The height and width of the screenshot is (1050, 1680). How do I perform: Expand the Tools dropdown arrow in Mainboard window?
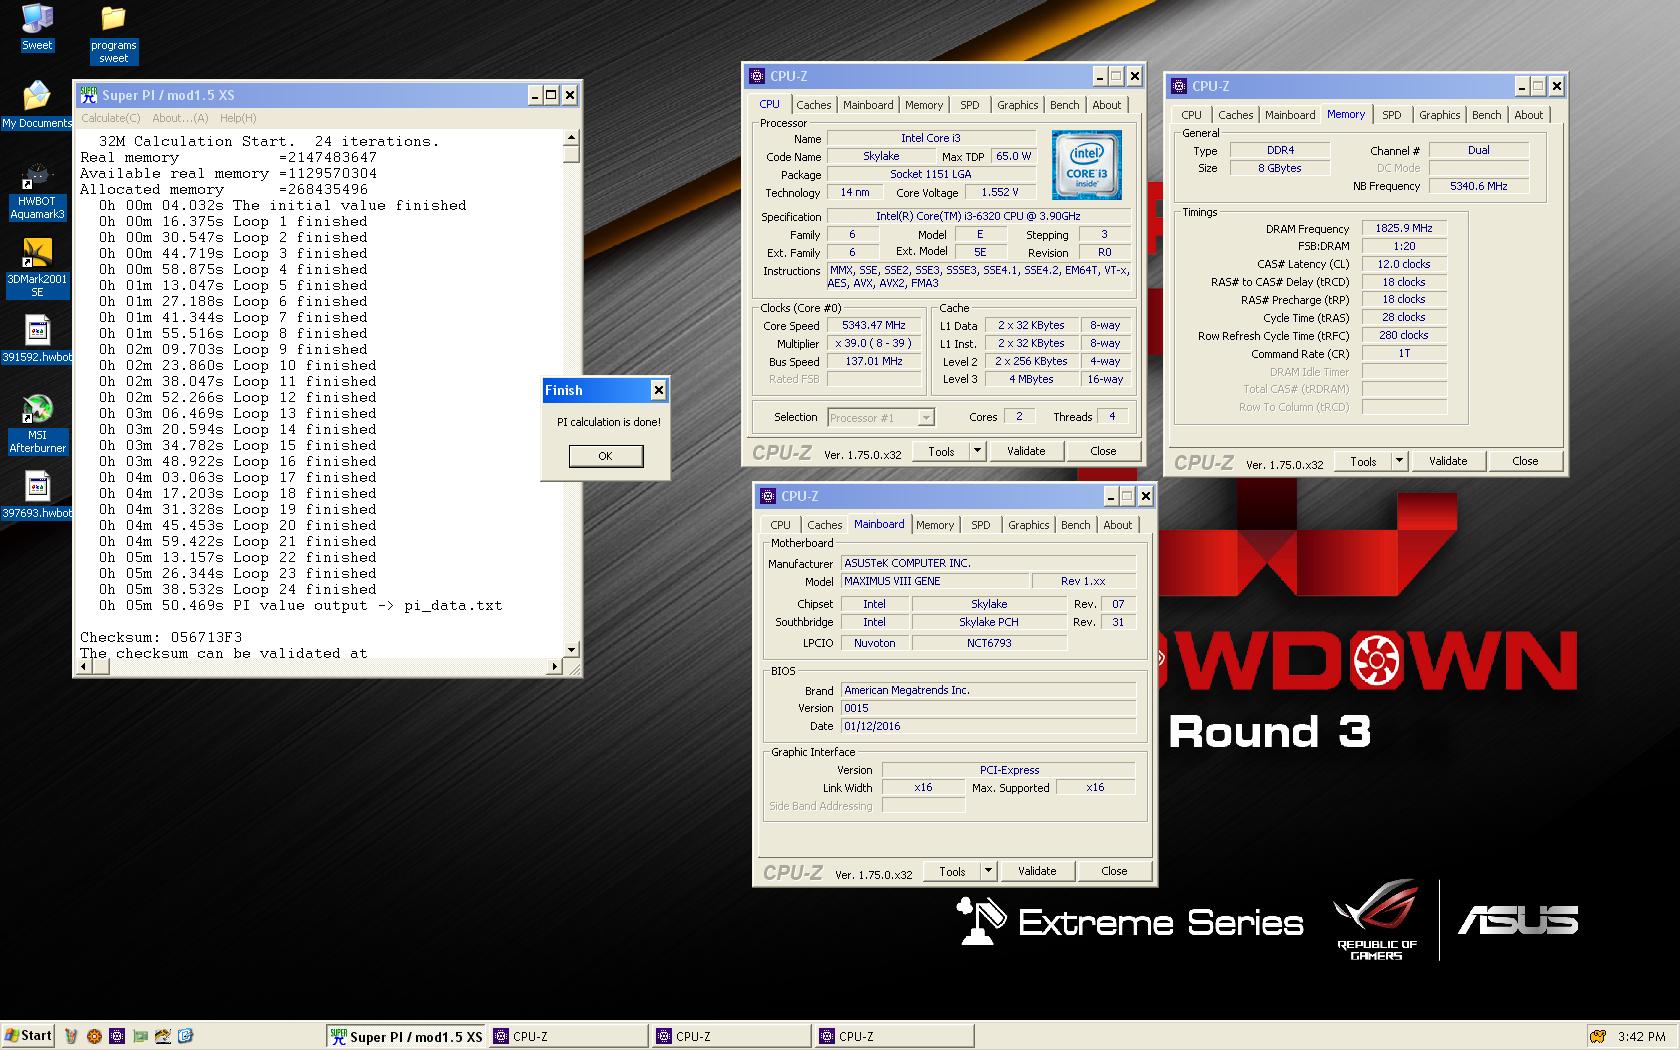[988, 871]
